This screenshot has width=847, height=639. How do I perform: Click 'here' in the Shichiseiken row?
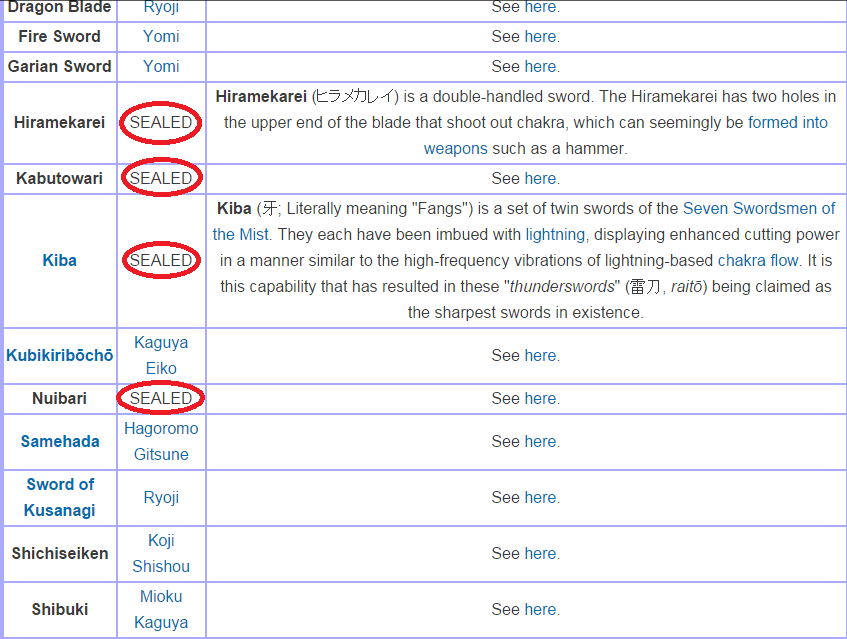[541, 553]
